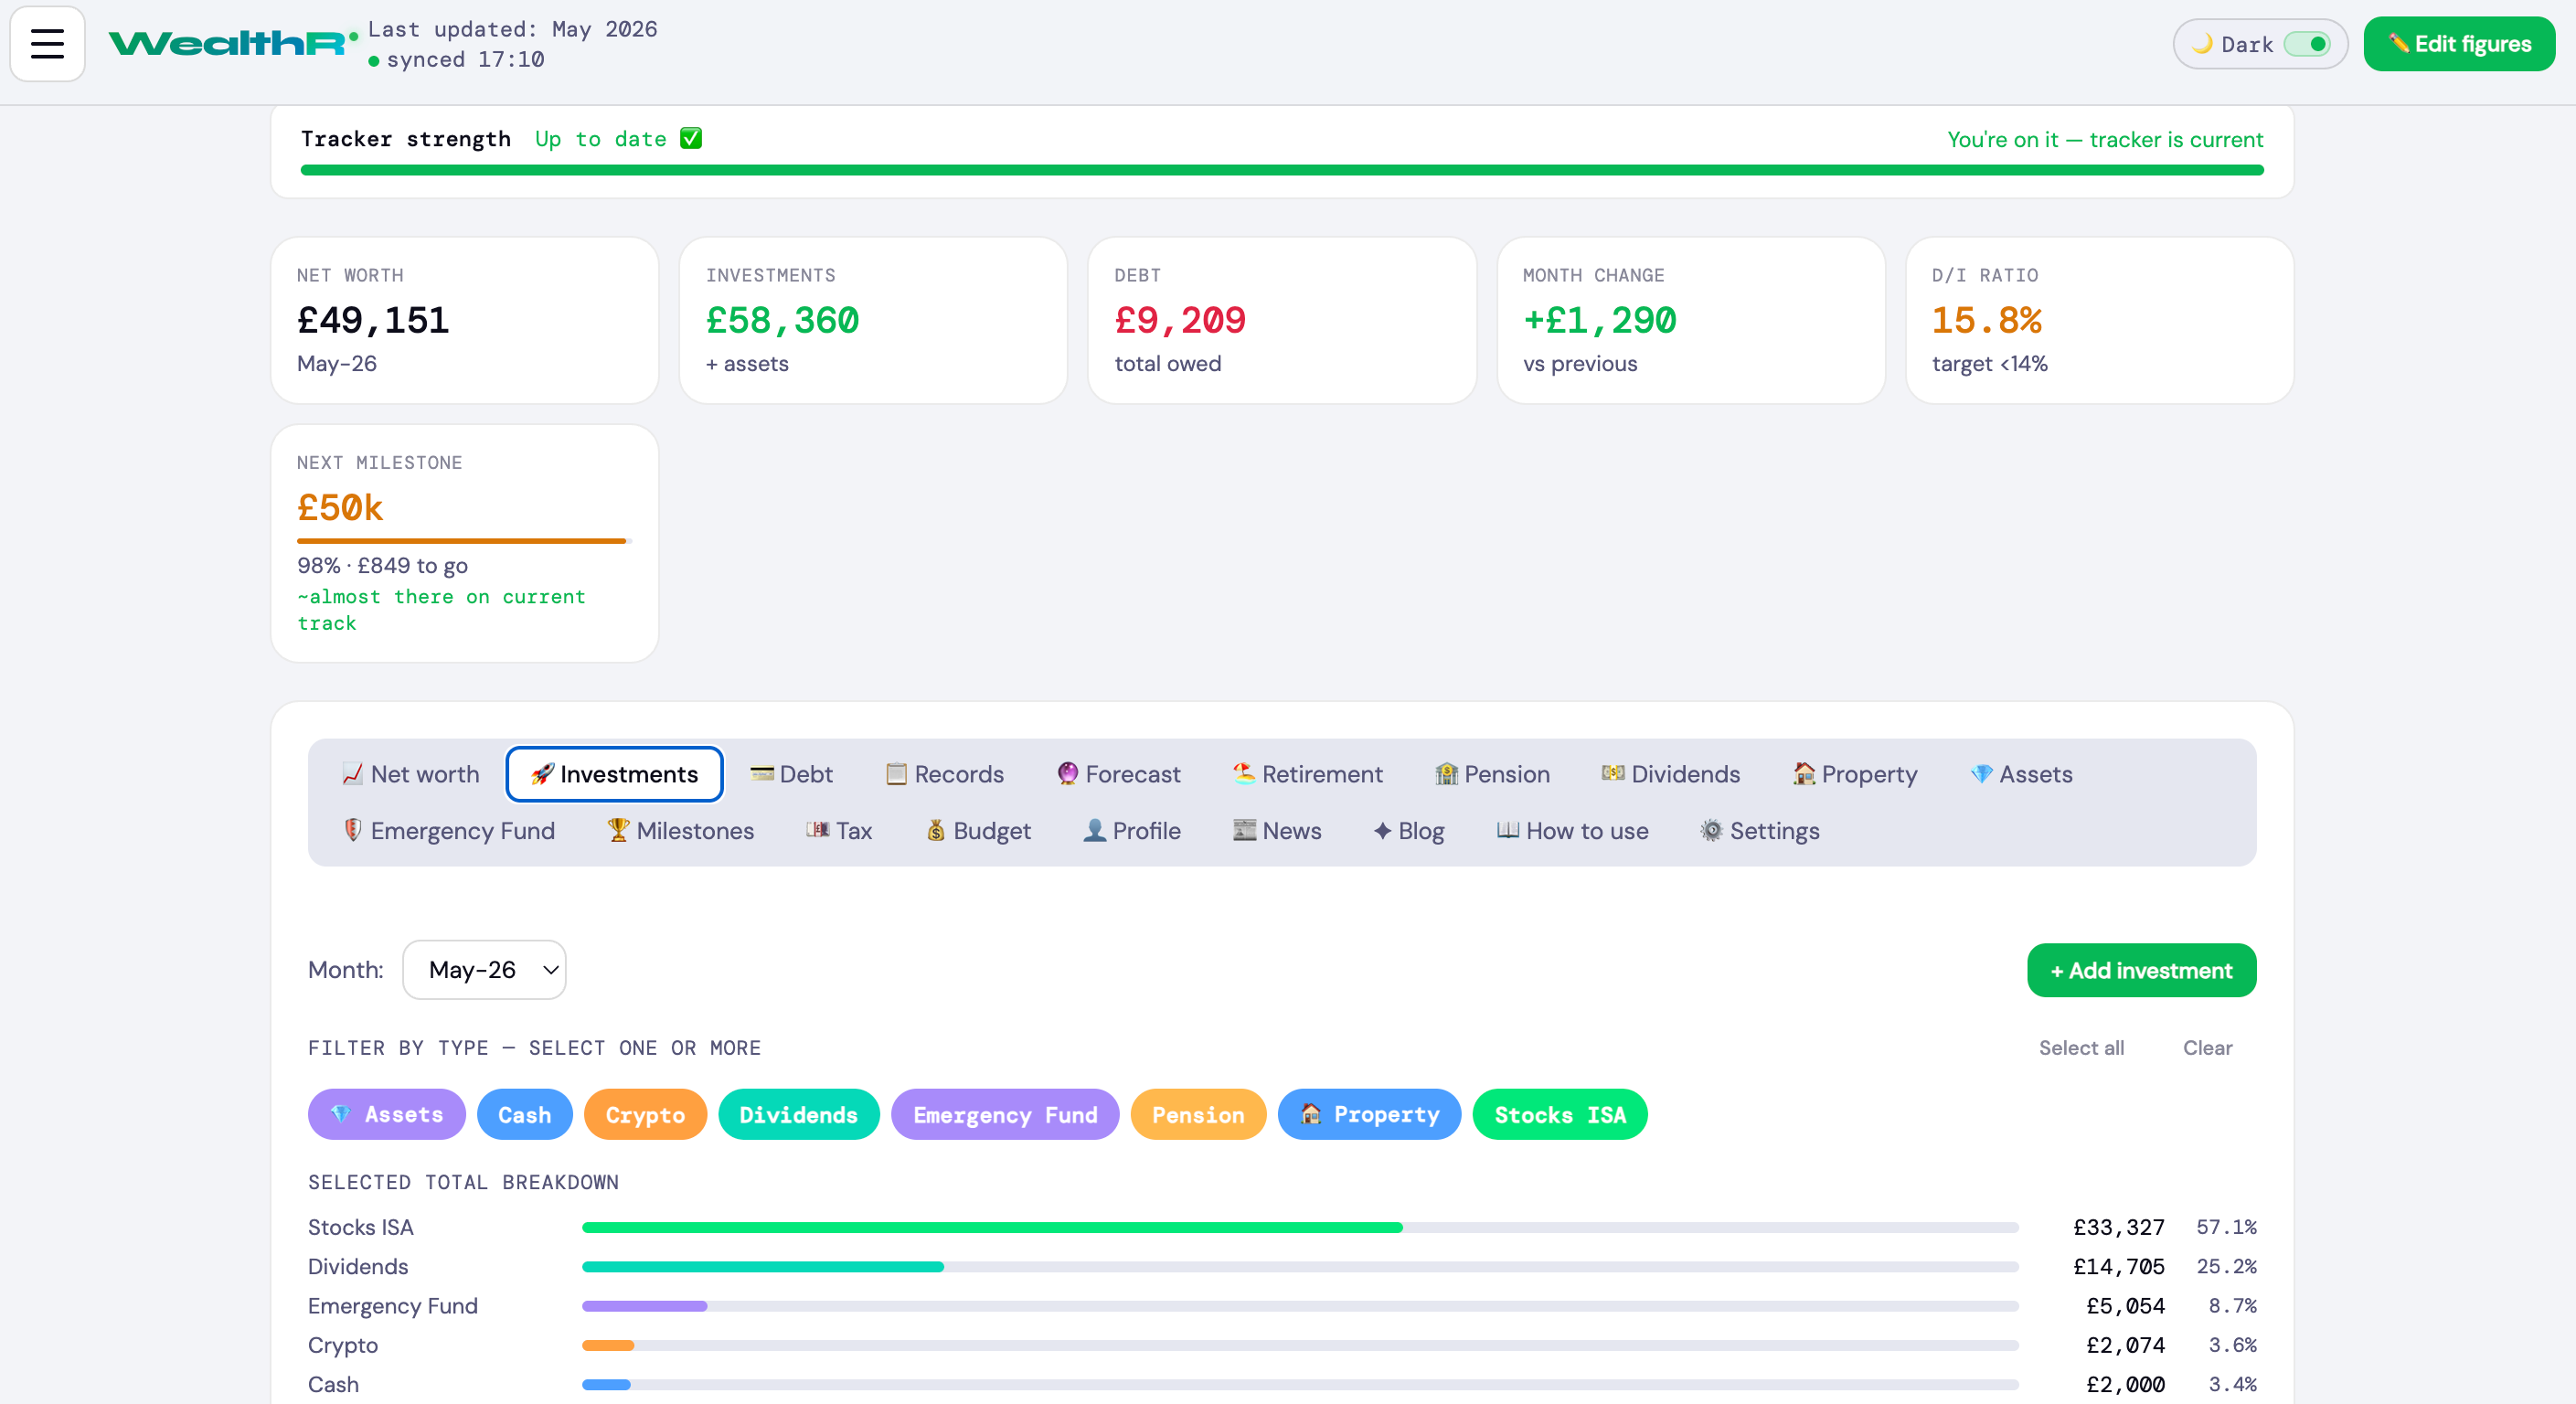Image resolution: width=2576 pixels, height=1404 pixels.
Task: Toggle the Dark mode switch
Action: coord(2307,44)
